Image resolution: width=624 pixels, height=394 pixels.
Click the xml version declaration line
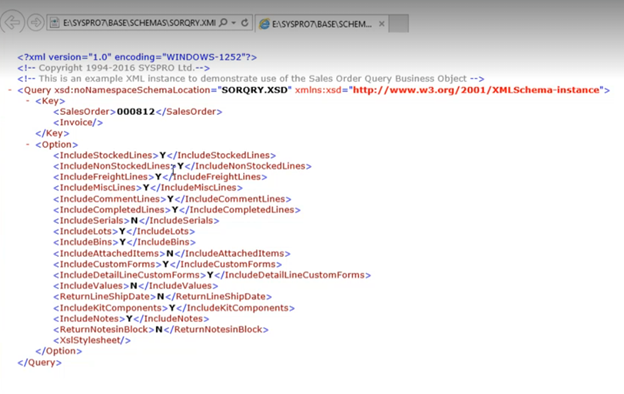tap(137, 57)
